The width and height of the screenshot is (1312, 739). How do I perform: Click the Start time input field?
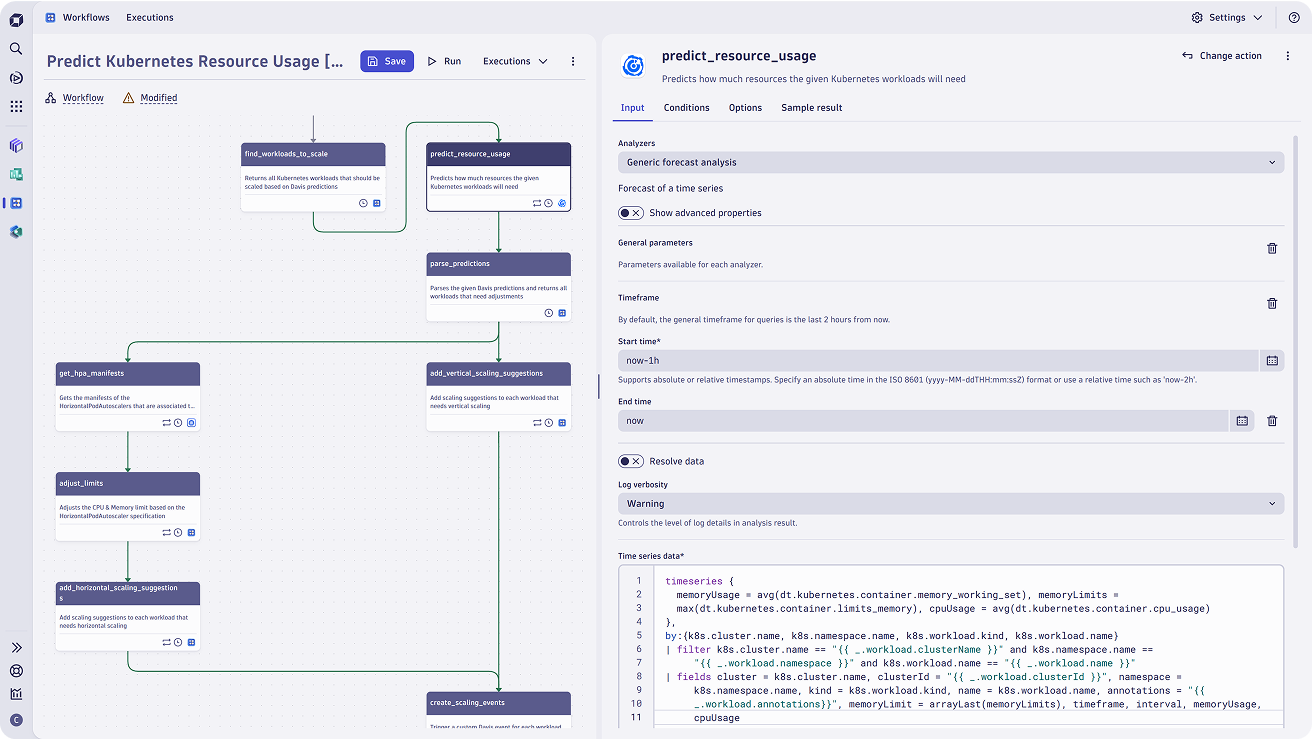coord(938,361)
